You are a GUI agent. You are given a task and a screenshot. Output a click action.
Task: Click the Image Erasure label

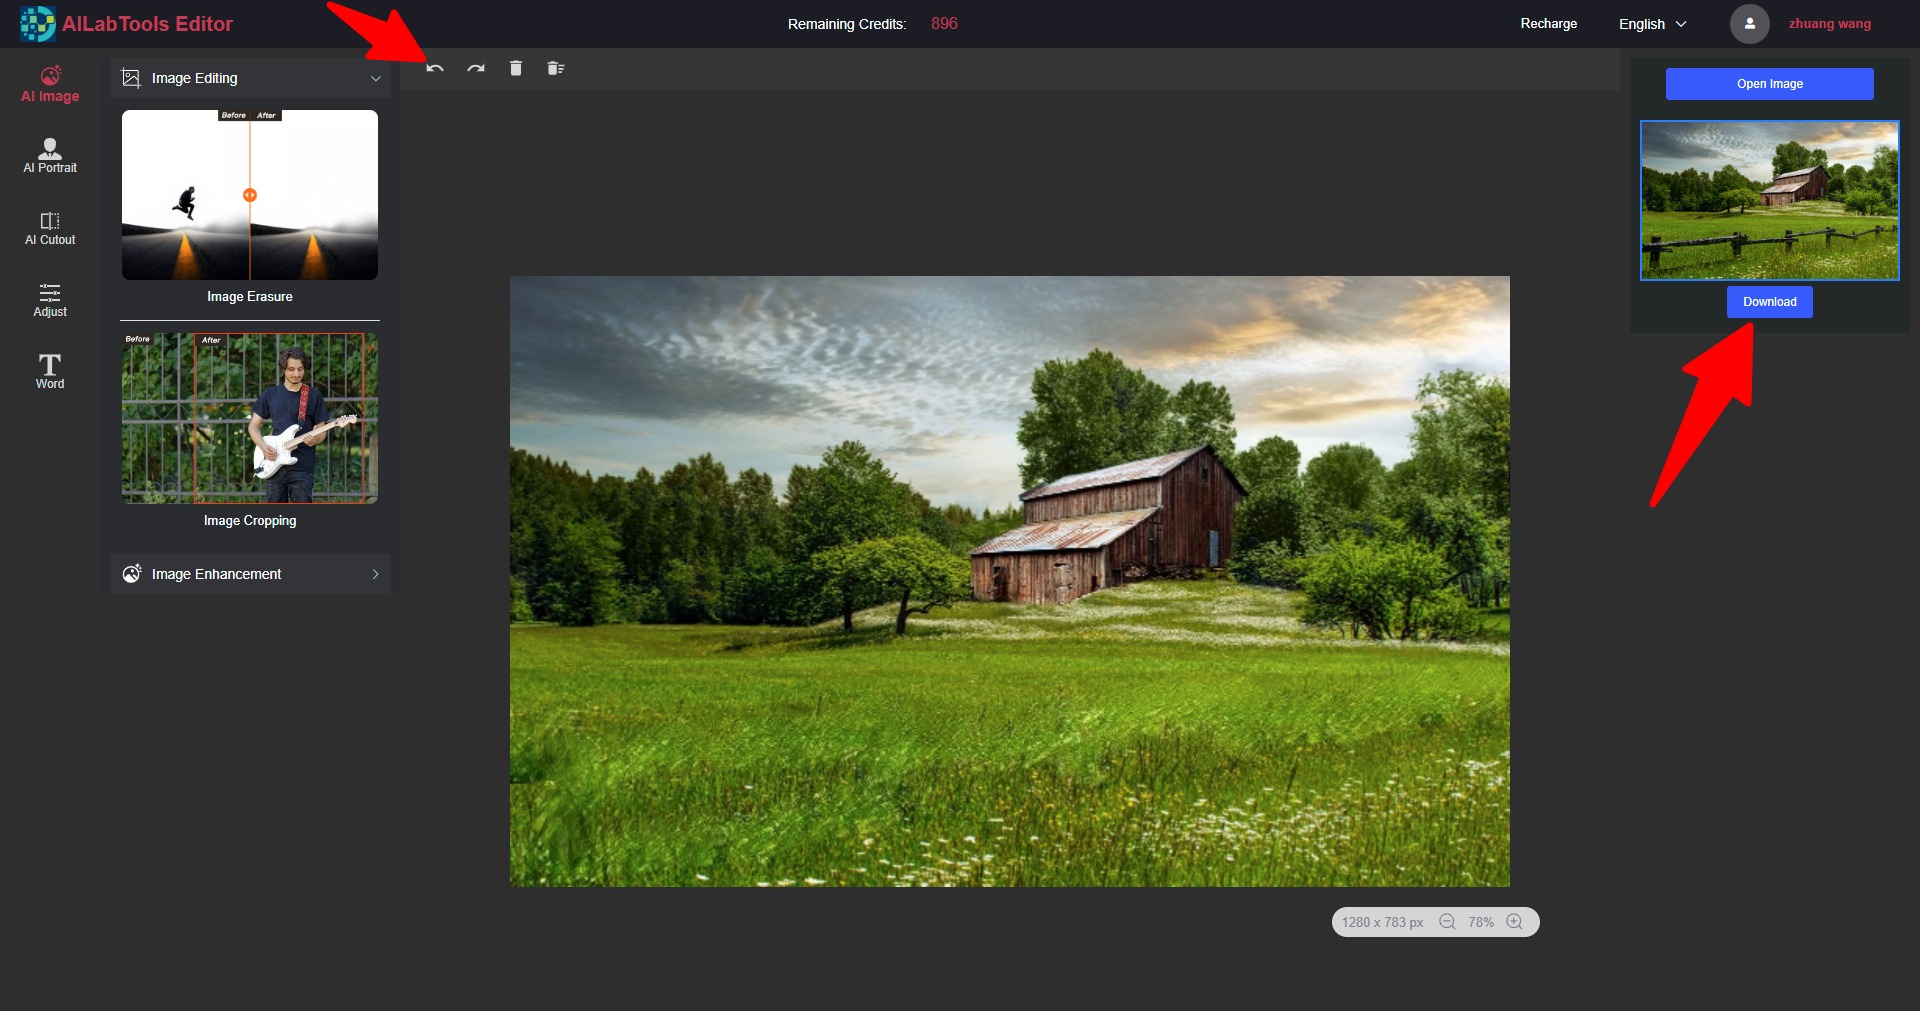250,297
